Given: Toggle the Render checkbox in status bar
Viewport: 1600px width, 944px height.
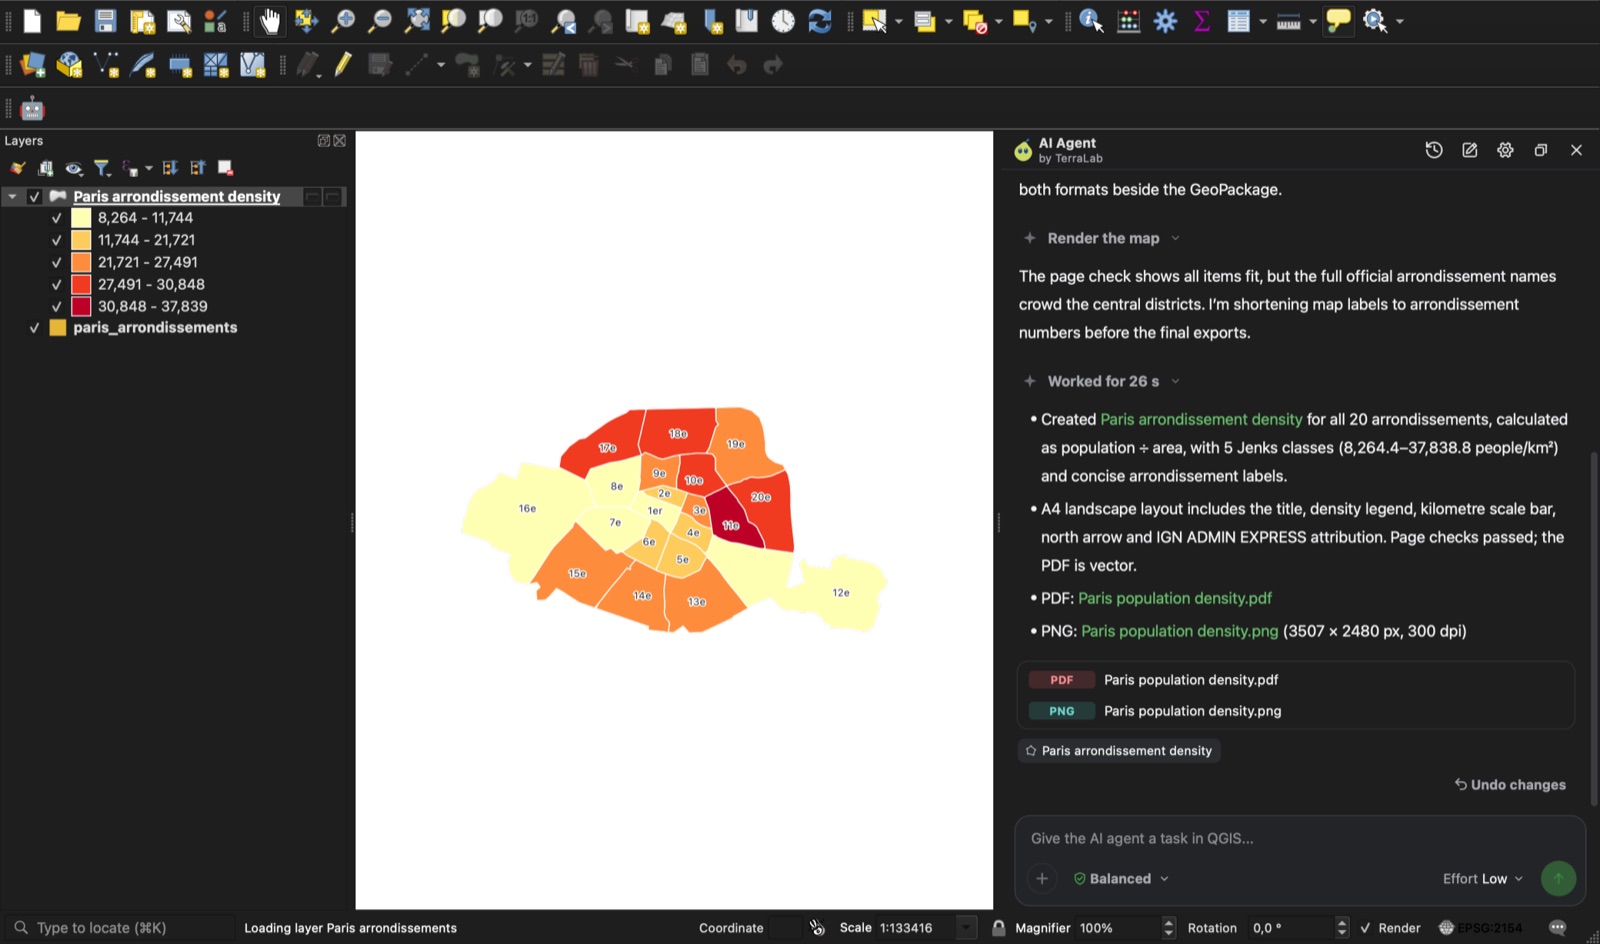Looking at the screenshot, I should (1365, 928).
